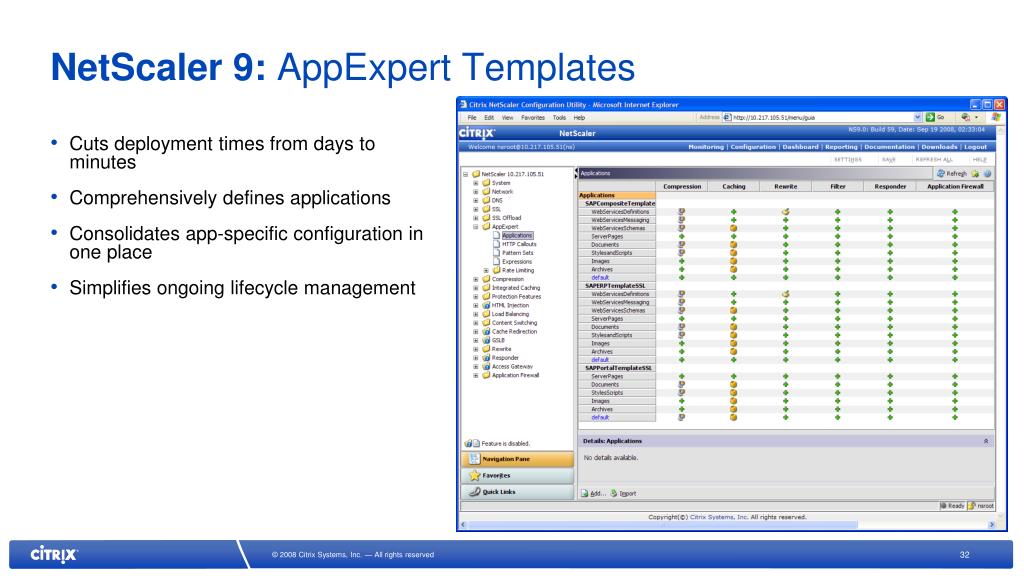1024x576 pixels.
Task: Click the horizontal scrollbar left arrow
Action: [464, 524]
